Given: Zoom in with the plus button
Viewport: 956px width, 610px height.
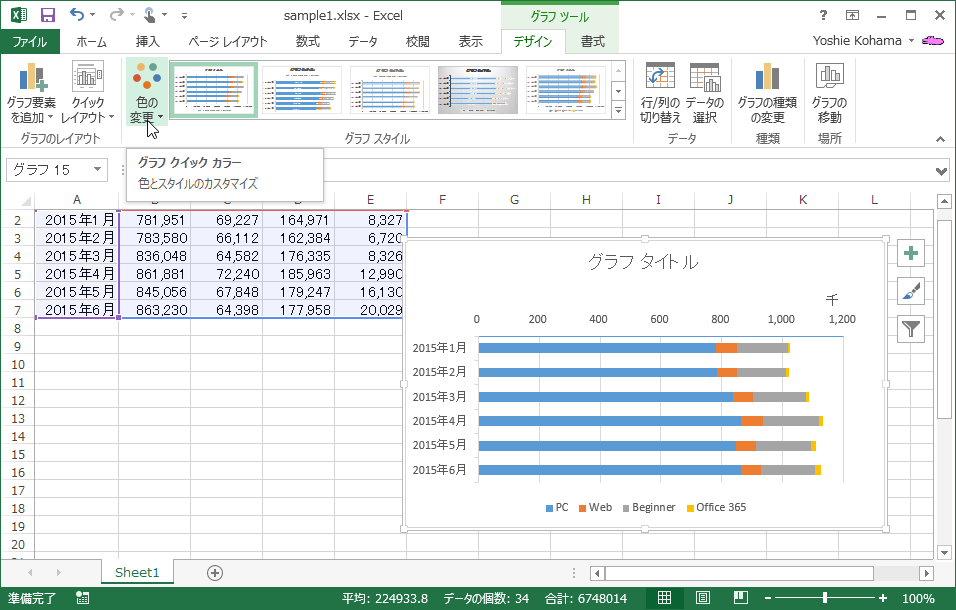Looking at the screenshot, I should point(883,598).
